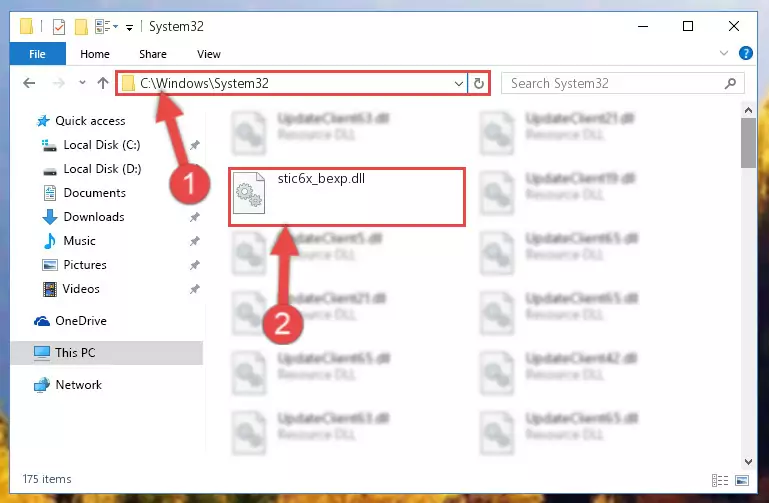
Task: Click the scrollbar up arrow
Action: click(x=748, y=110)
